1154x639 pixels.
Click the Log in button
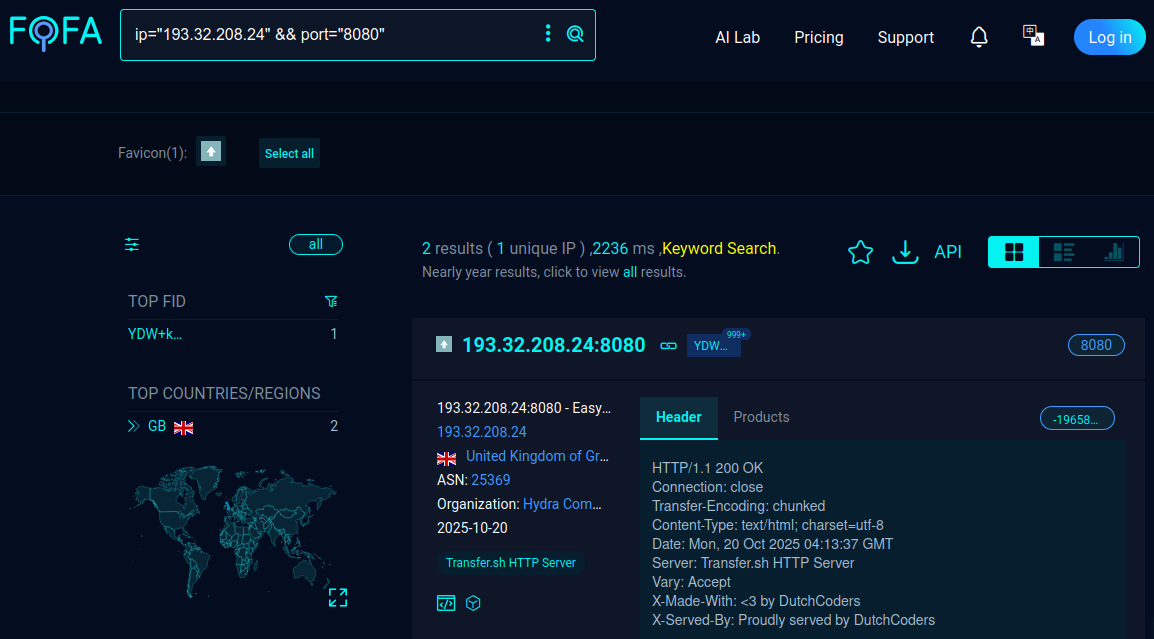point(1109,37)
